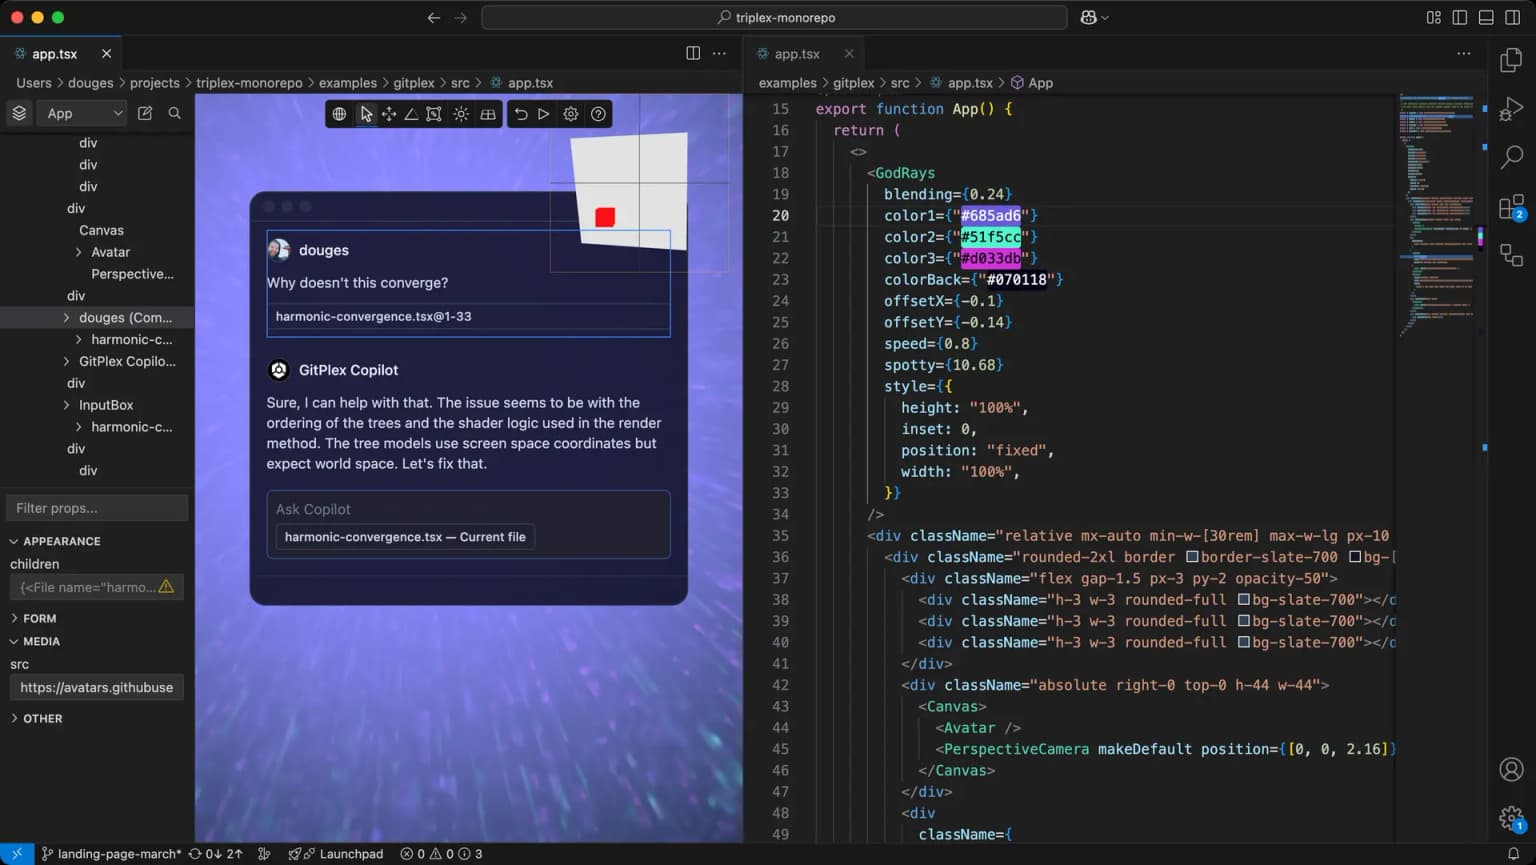Open the Extensions view in activity bar

tap(1511, 207)
